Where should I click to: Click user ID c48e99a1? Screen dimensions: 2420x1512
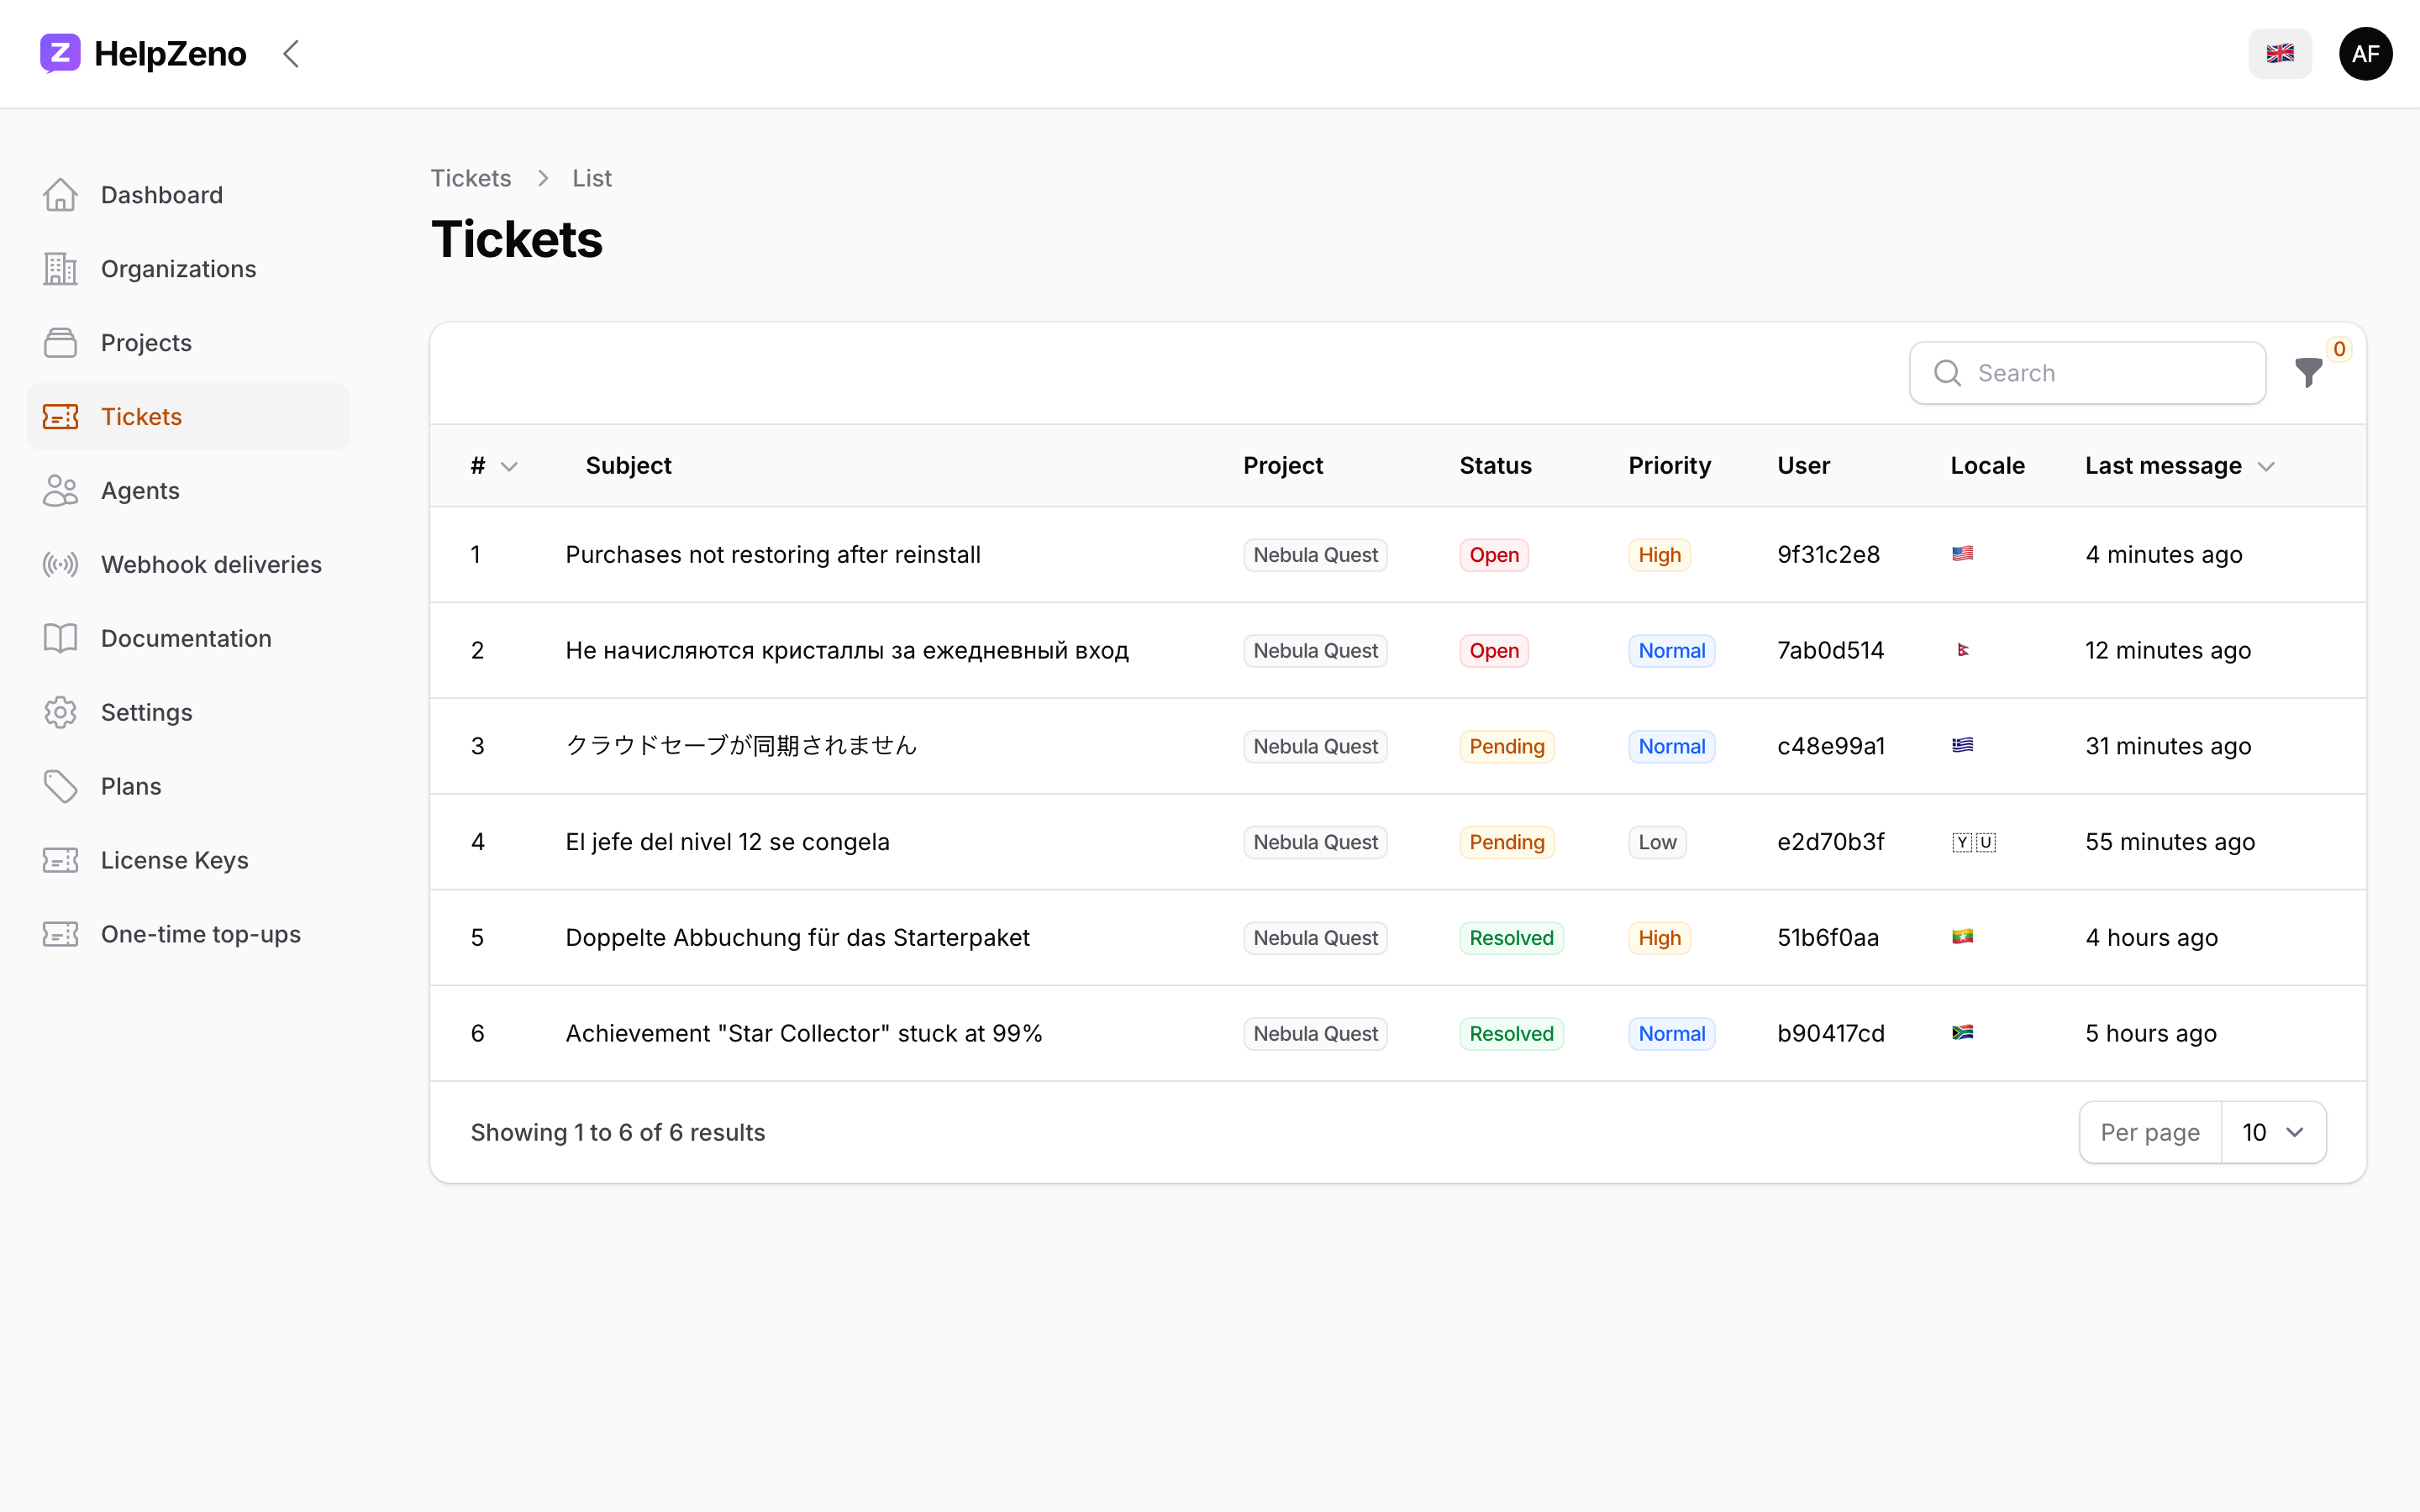click(x=1831, y=746)
